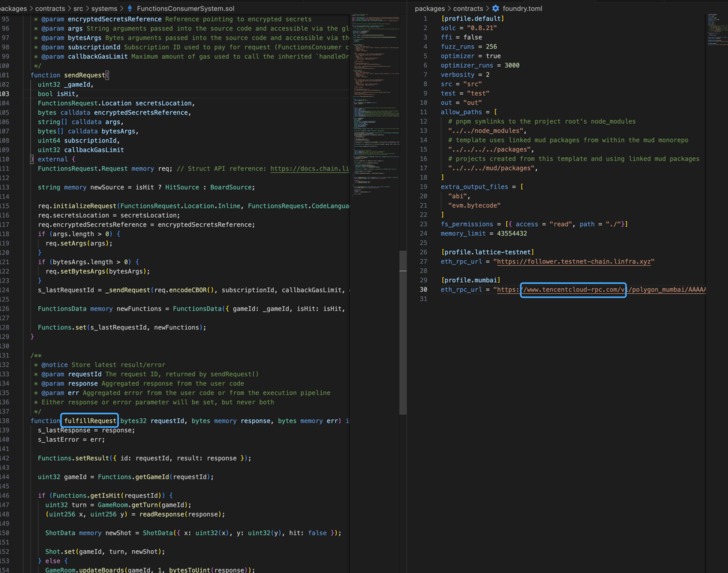Click 'GameRoom.updateBoards' call

[150, 570]
